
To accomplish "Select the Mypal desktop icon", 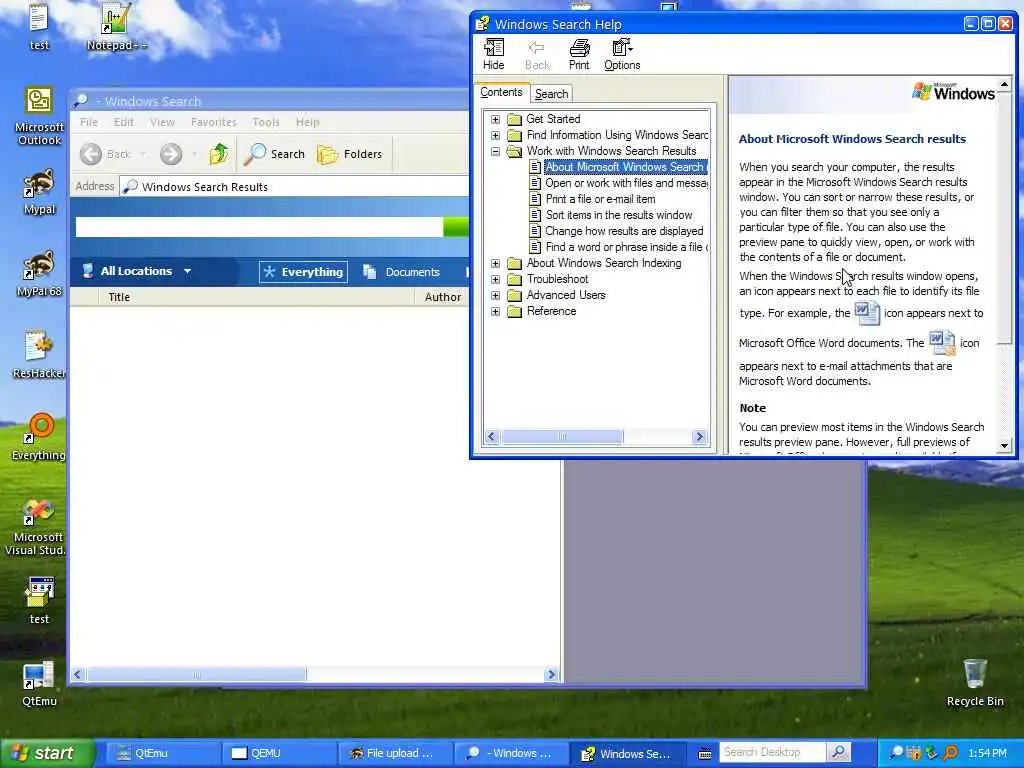I will (x=39, y=192).
